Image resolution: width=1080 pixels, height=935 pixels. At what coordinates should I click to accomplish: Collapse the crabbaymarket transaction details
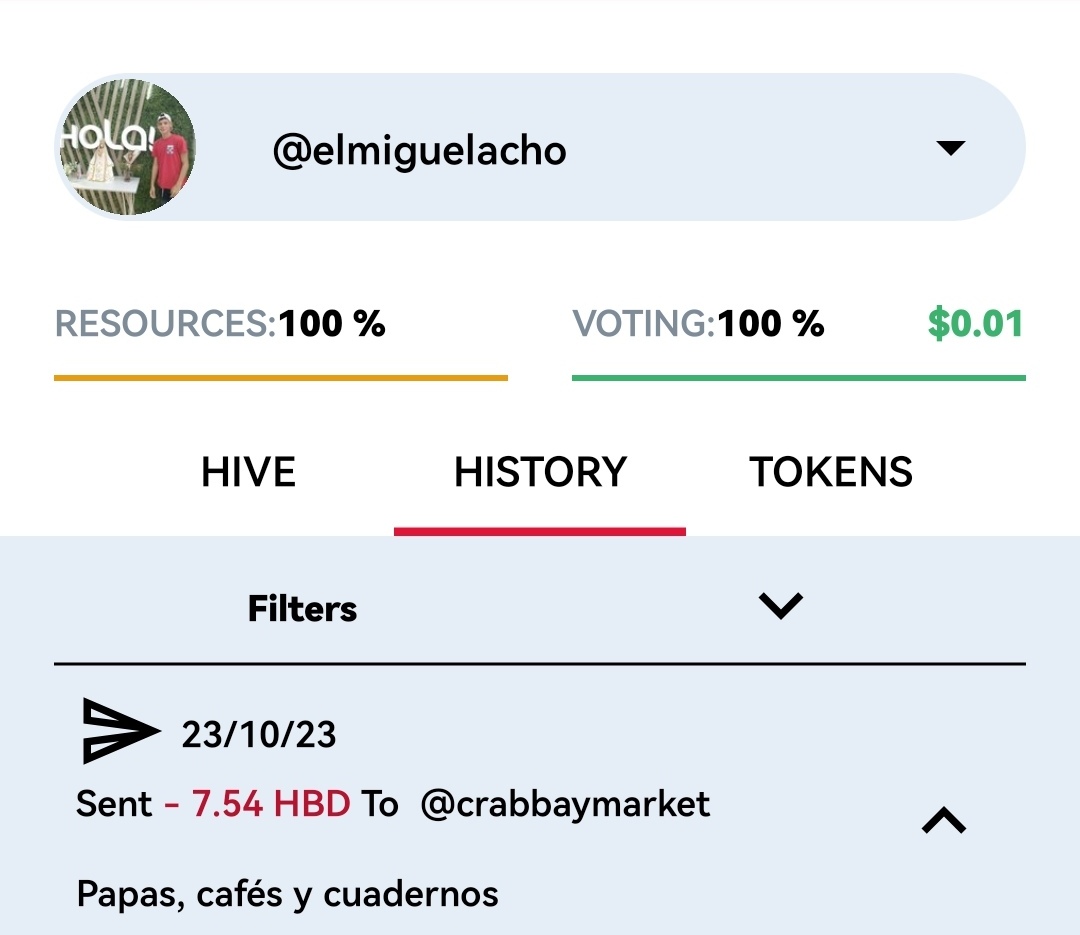pyautogui.click(x=944, y=820)
